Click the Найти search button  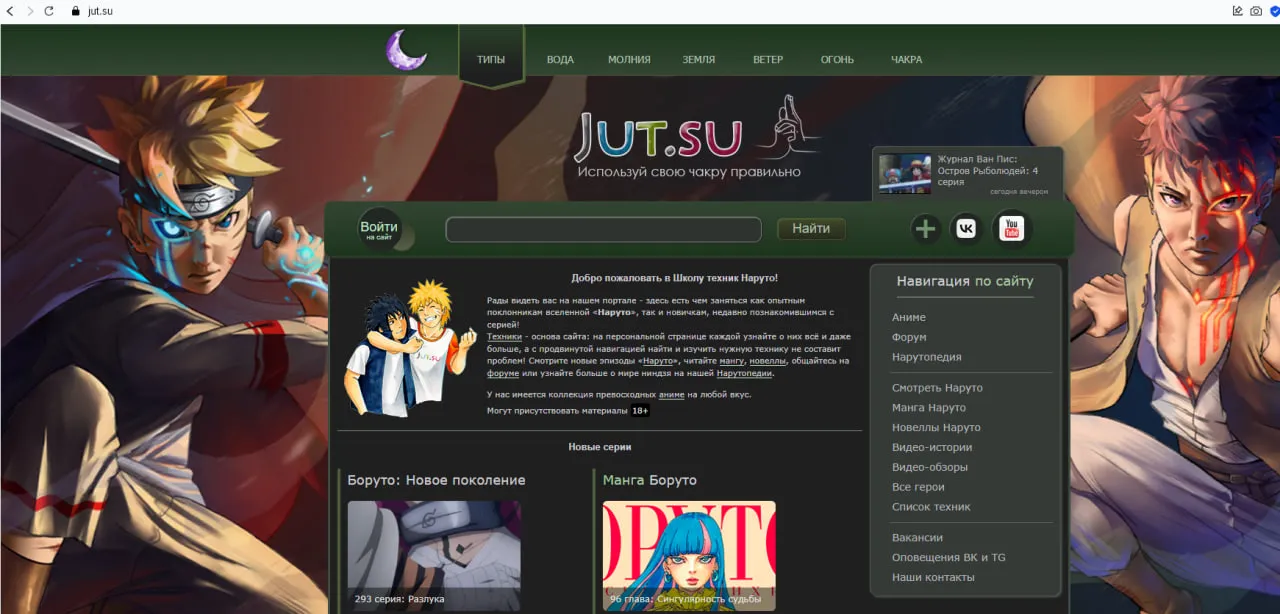click(811, 229)
